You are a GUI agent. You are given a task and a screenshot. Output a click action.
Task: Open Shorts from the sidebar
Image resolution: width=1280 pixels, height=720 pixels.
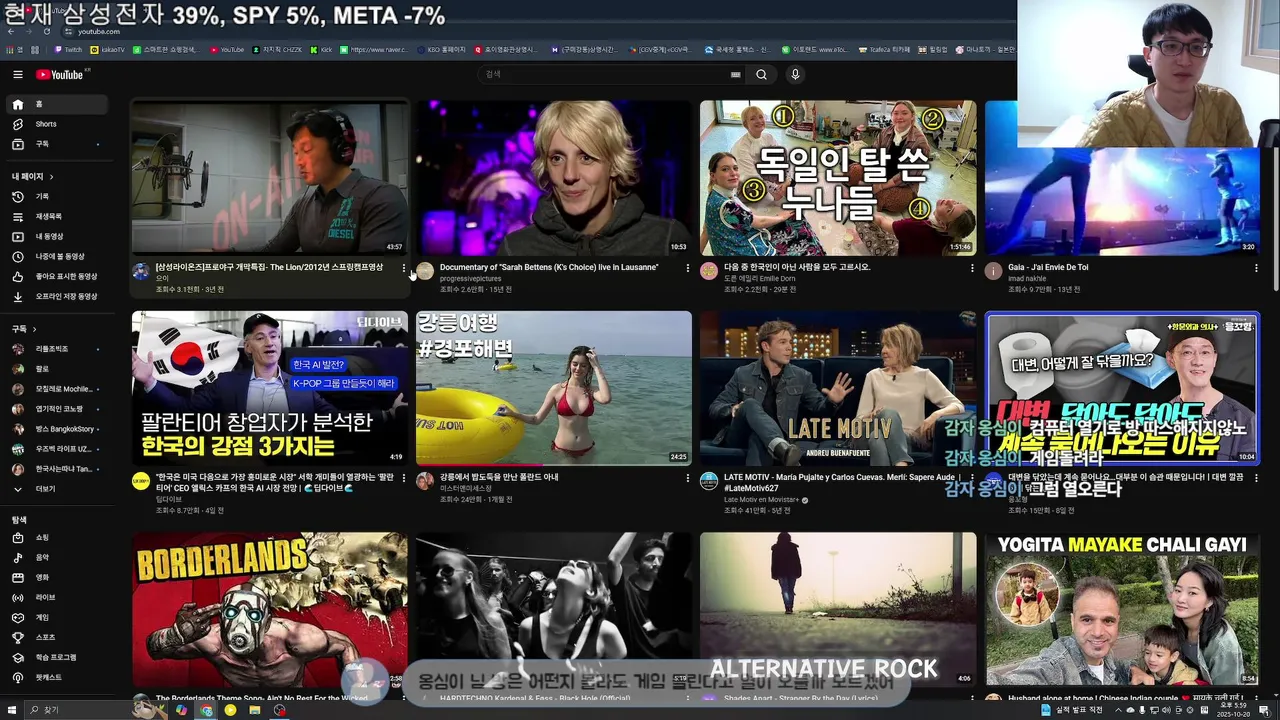[x=57, y=124]
